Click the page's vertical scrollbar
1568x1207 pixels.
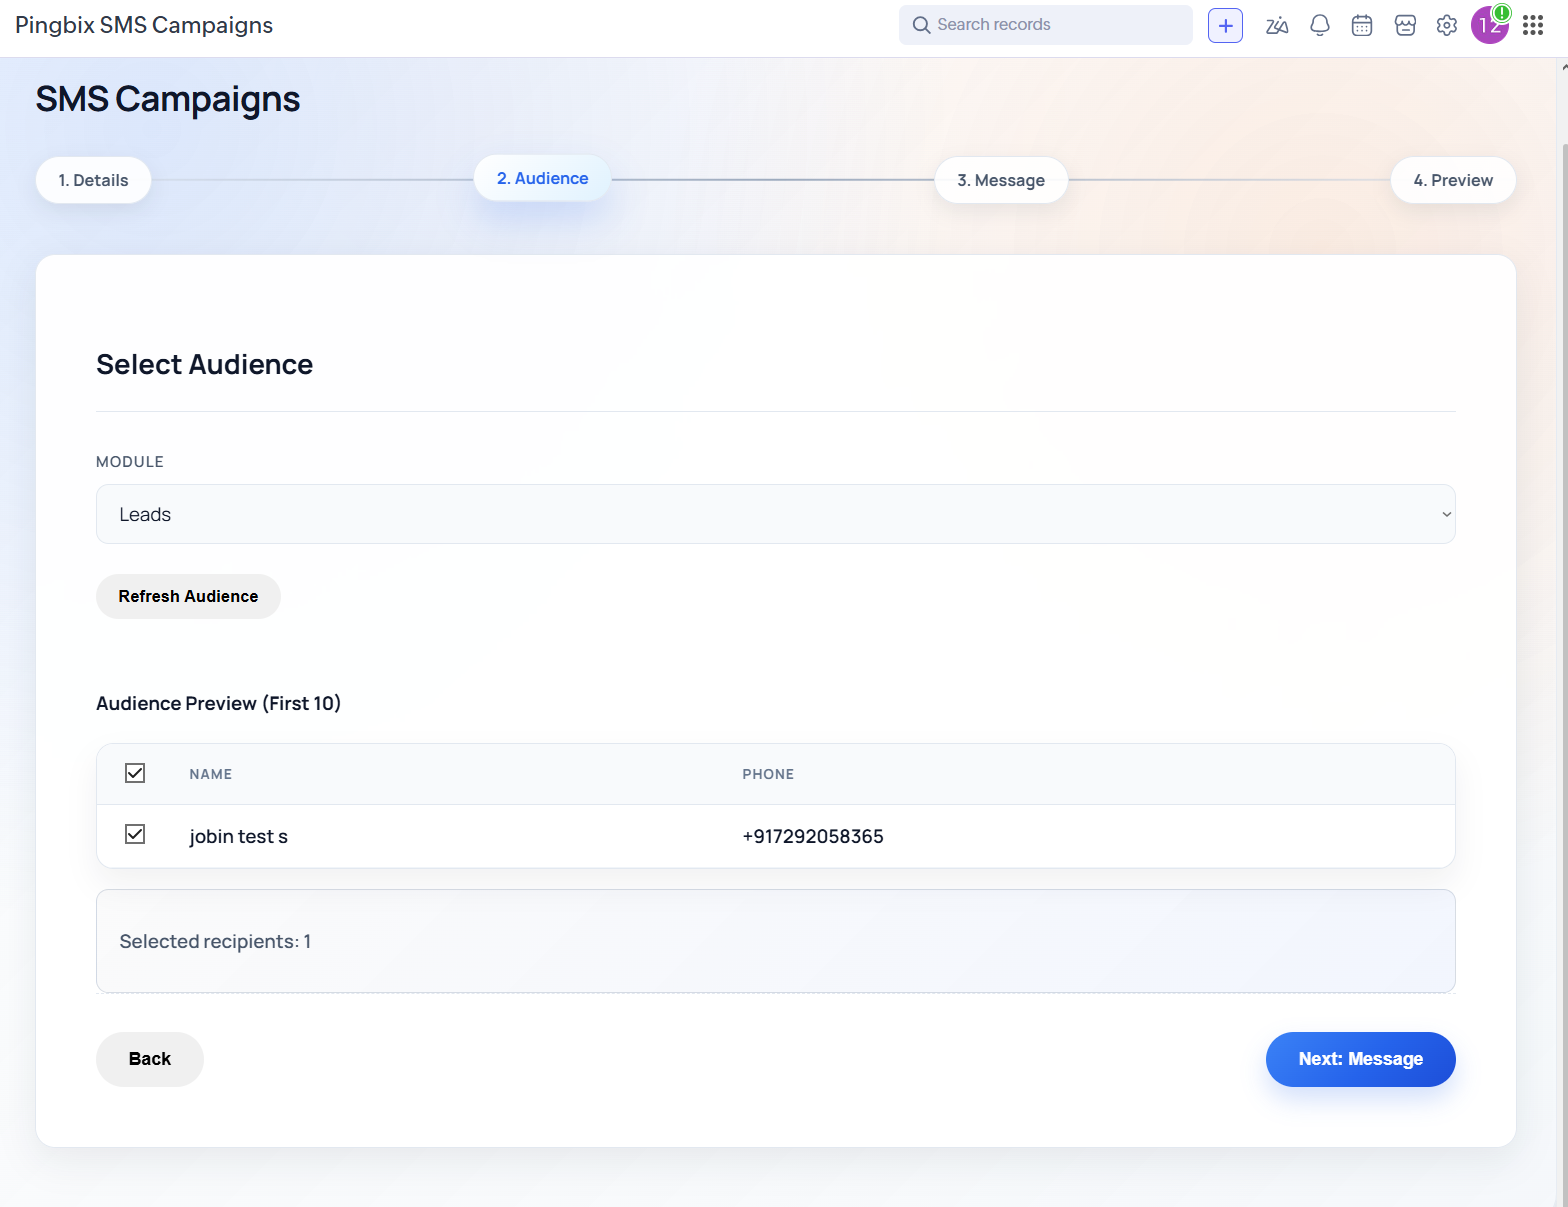click(1563, 600)
